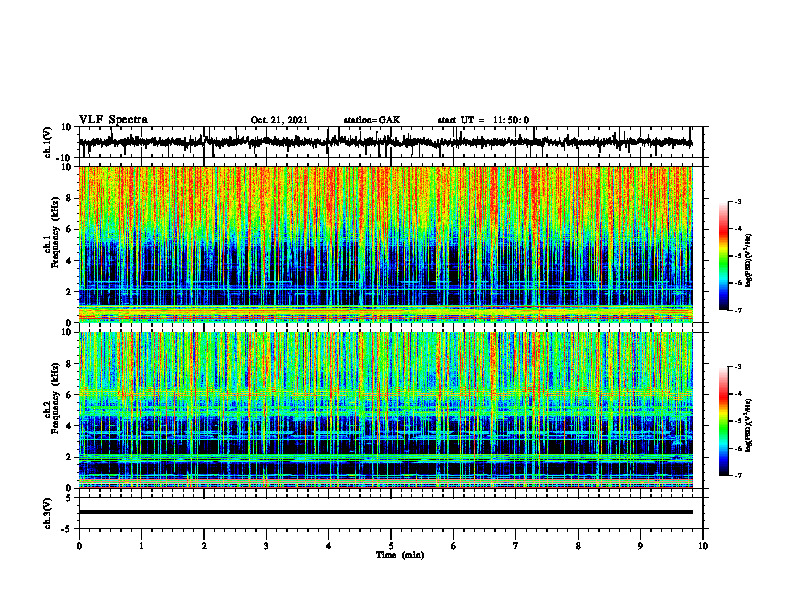Click the "6" kHz tick on ch.2 frequency axis
792x612 pixels.
pyautogui.click(x=70, y=395)
